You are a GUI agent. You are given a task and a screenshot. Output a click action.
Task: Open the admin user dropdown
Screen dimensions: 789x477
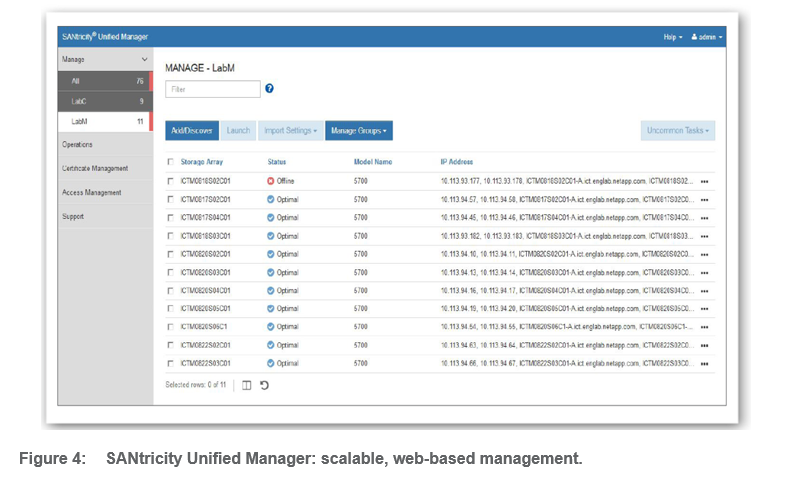point(706,37)
